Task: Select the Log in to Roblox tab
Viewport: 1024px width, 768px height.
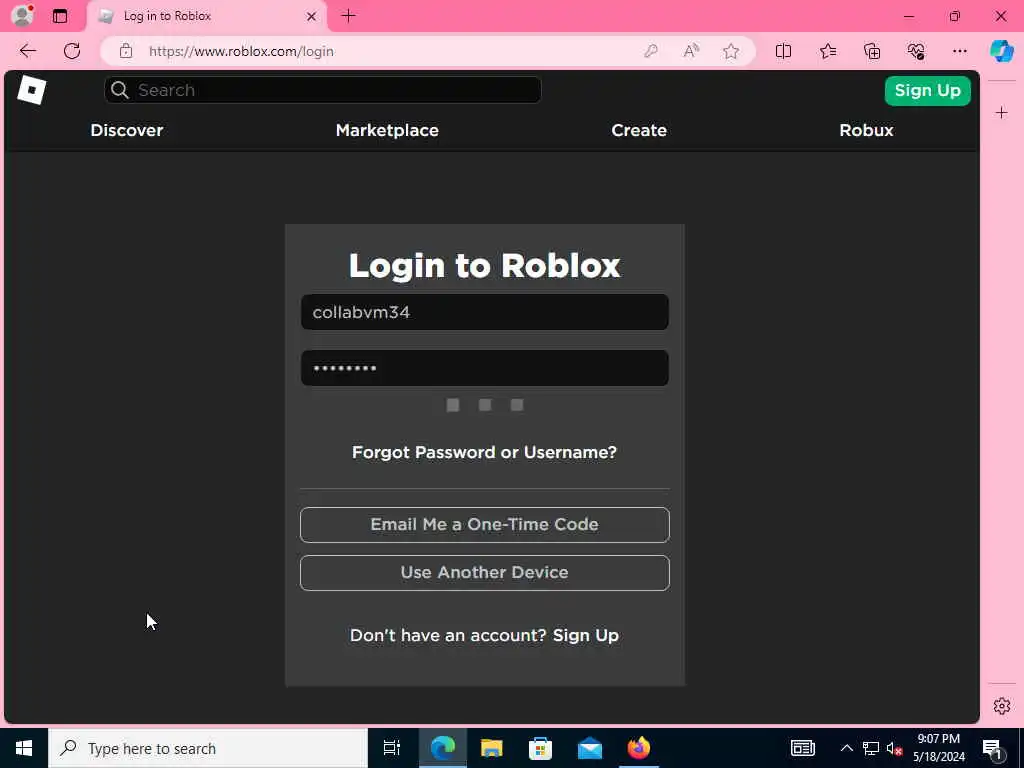Action: (x=208, y=16)
